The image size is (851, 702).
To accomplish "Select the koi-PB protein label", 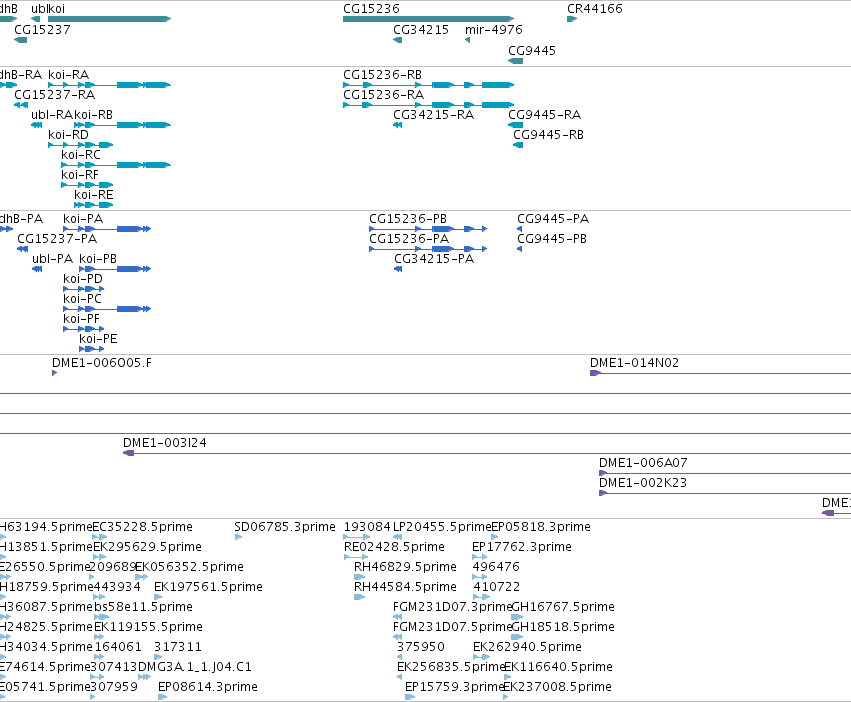I will pos(98,260).
